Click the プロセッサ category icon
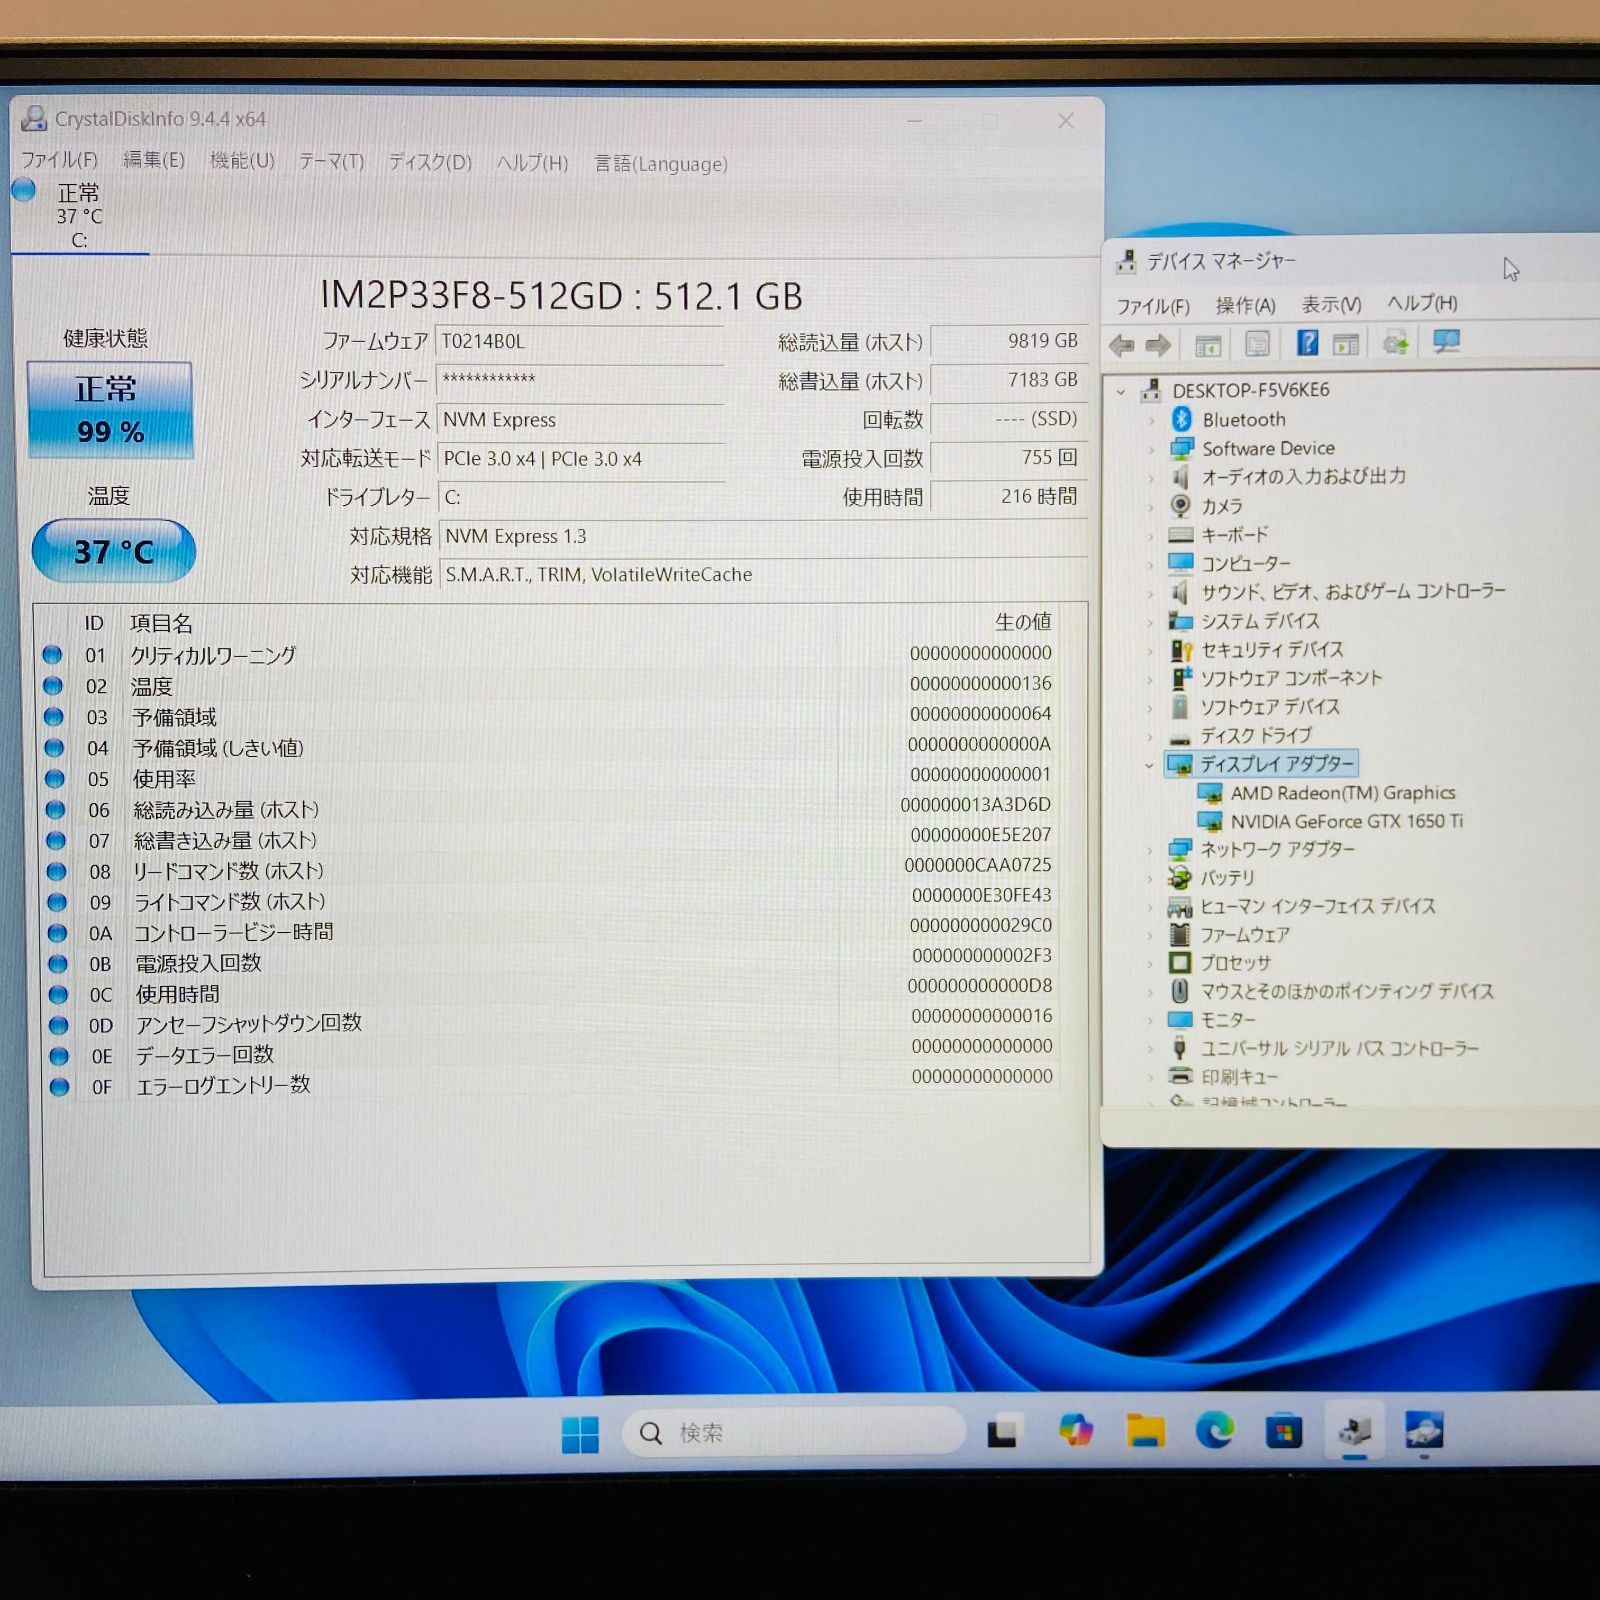This screenshot has width=1600, height=1600. click(x=1180, y=963)
